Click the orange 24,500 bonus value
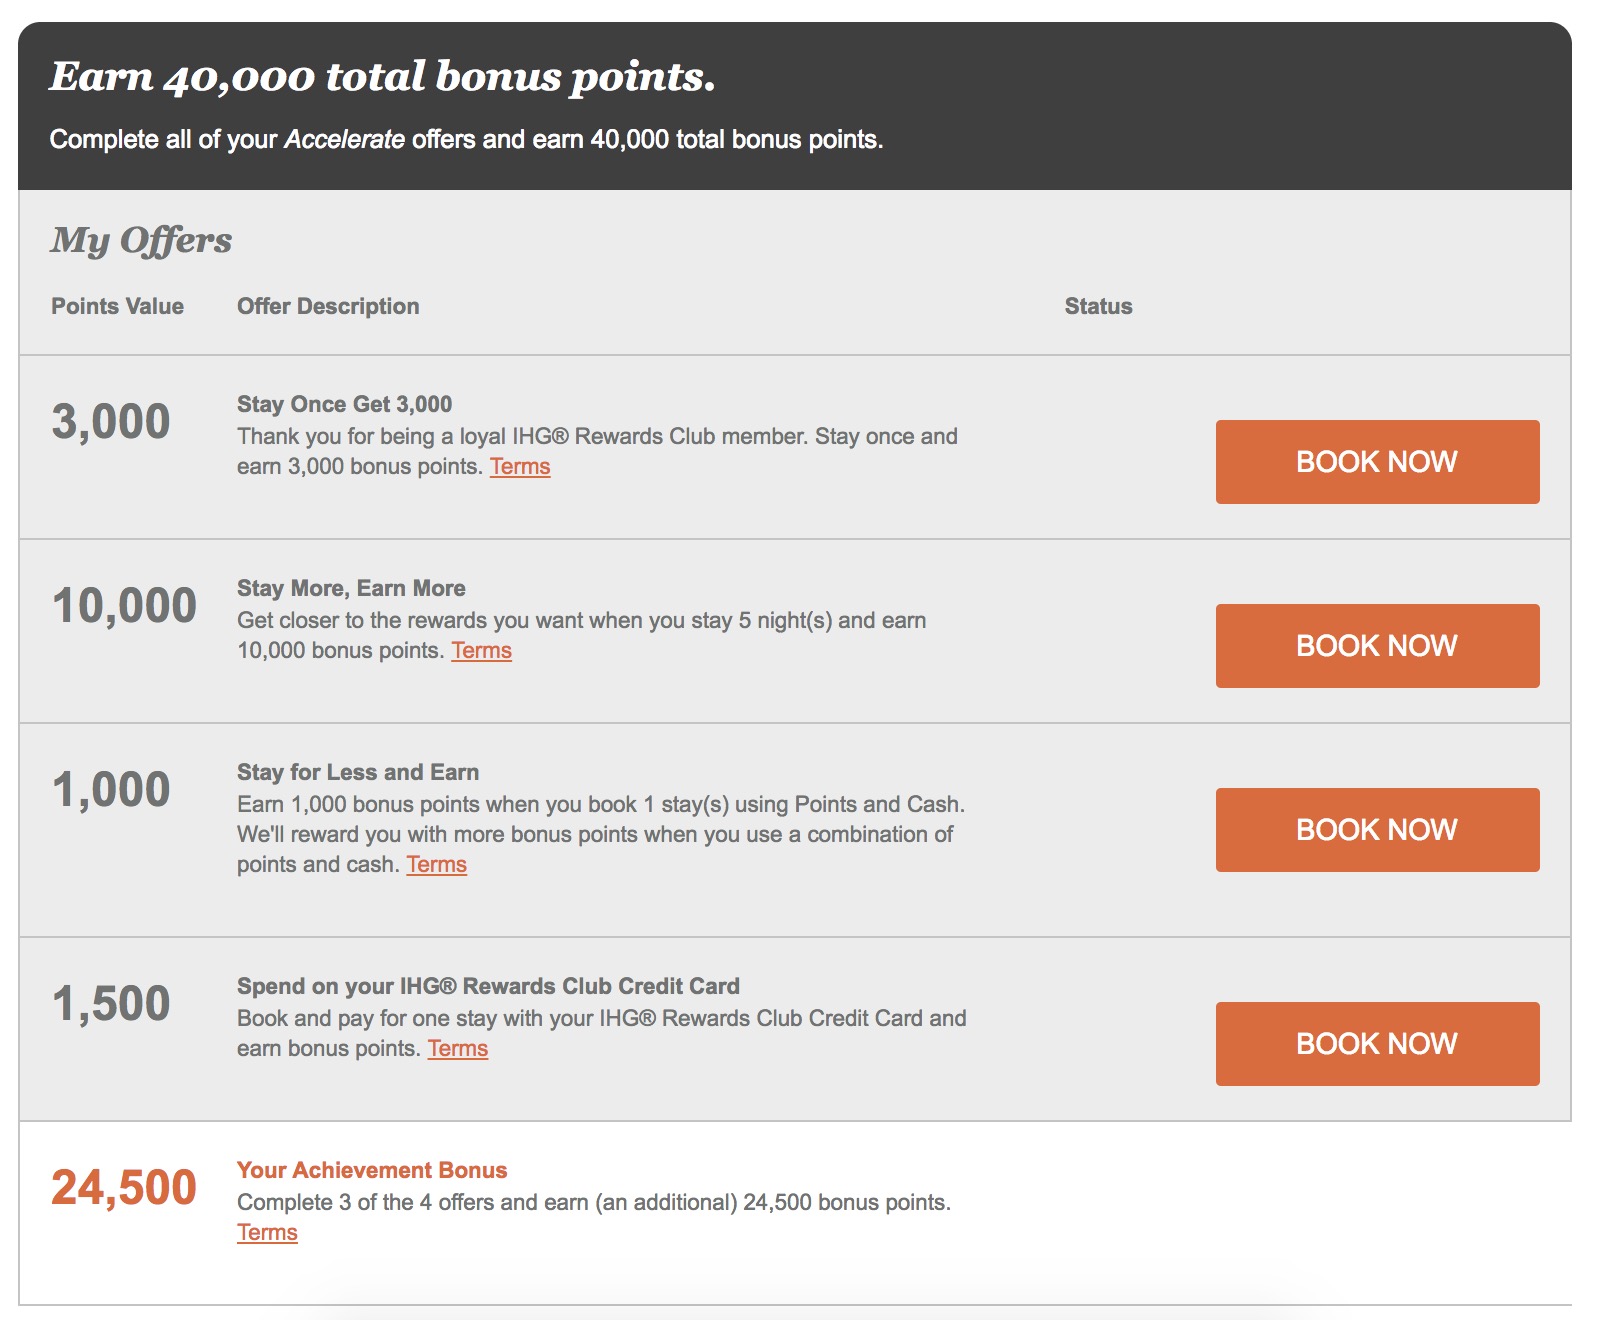Viewport: 1600px width, 1320px height. [124, 1188]
